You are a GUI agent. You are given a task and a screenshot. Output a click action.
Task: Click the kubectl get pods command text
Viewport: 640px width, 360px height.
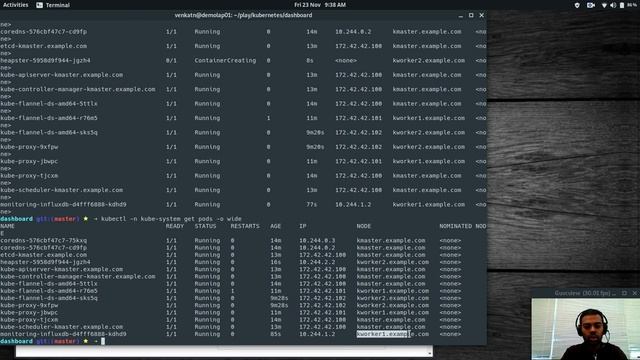171,219
